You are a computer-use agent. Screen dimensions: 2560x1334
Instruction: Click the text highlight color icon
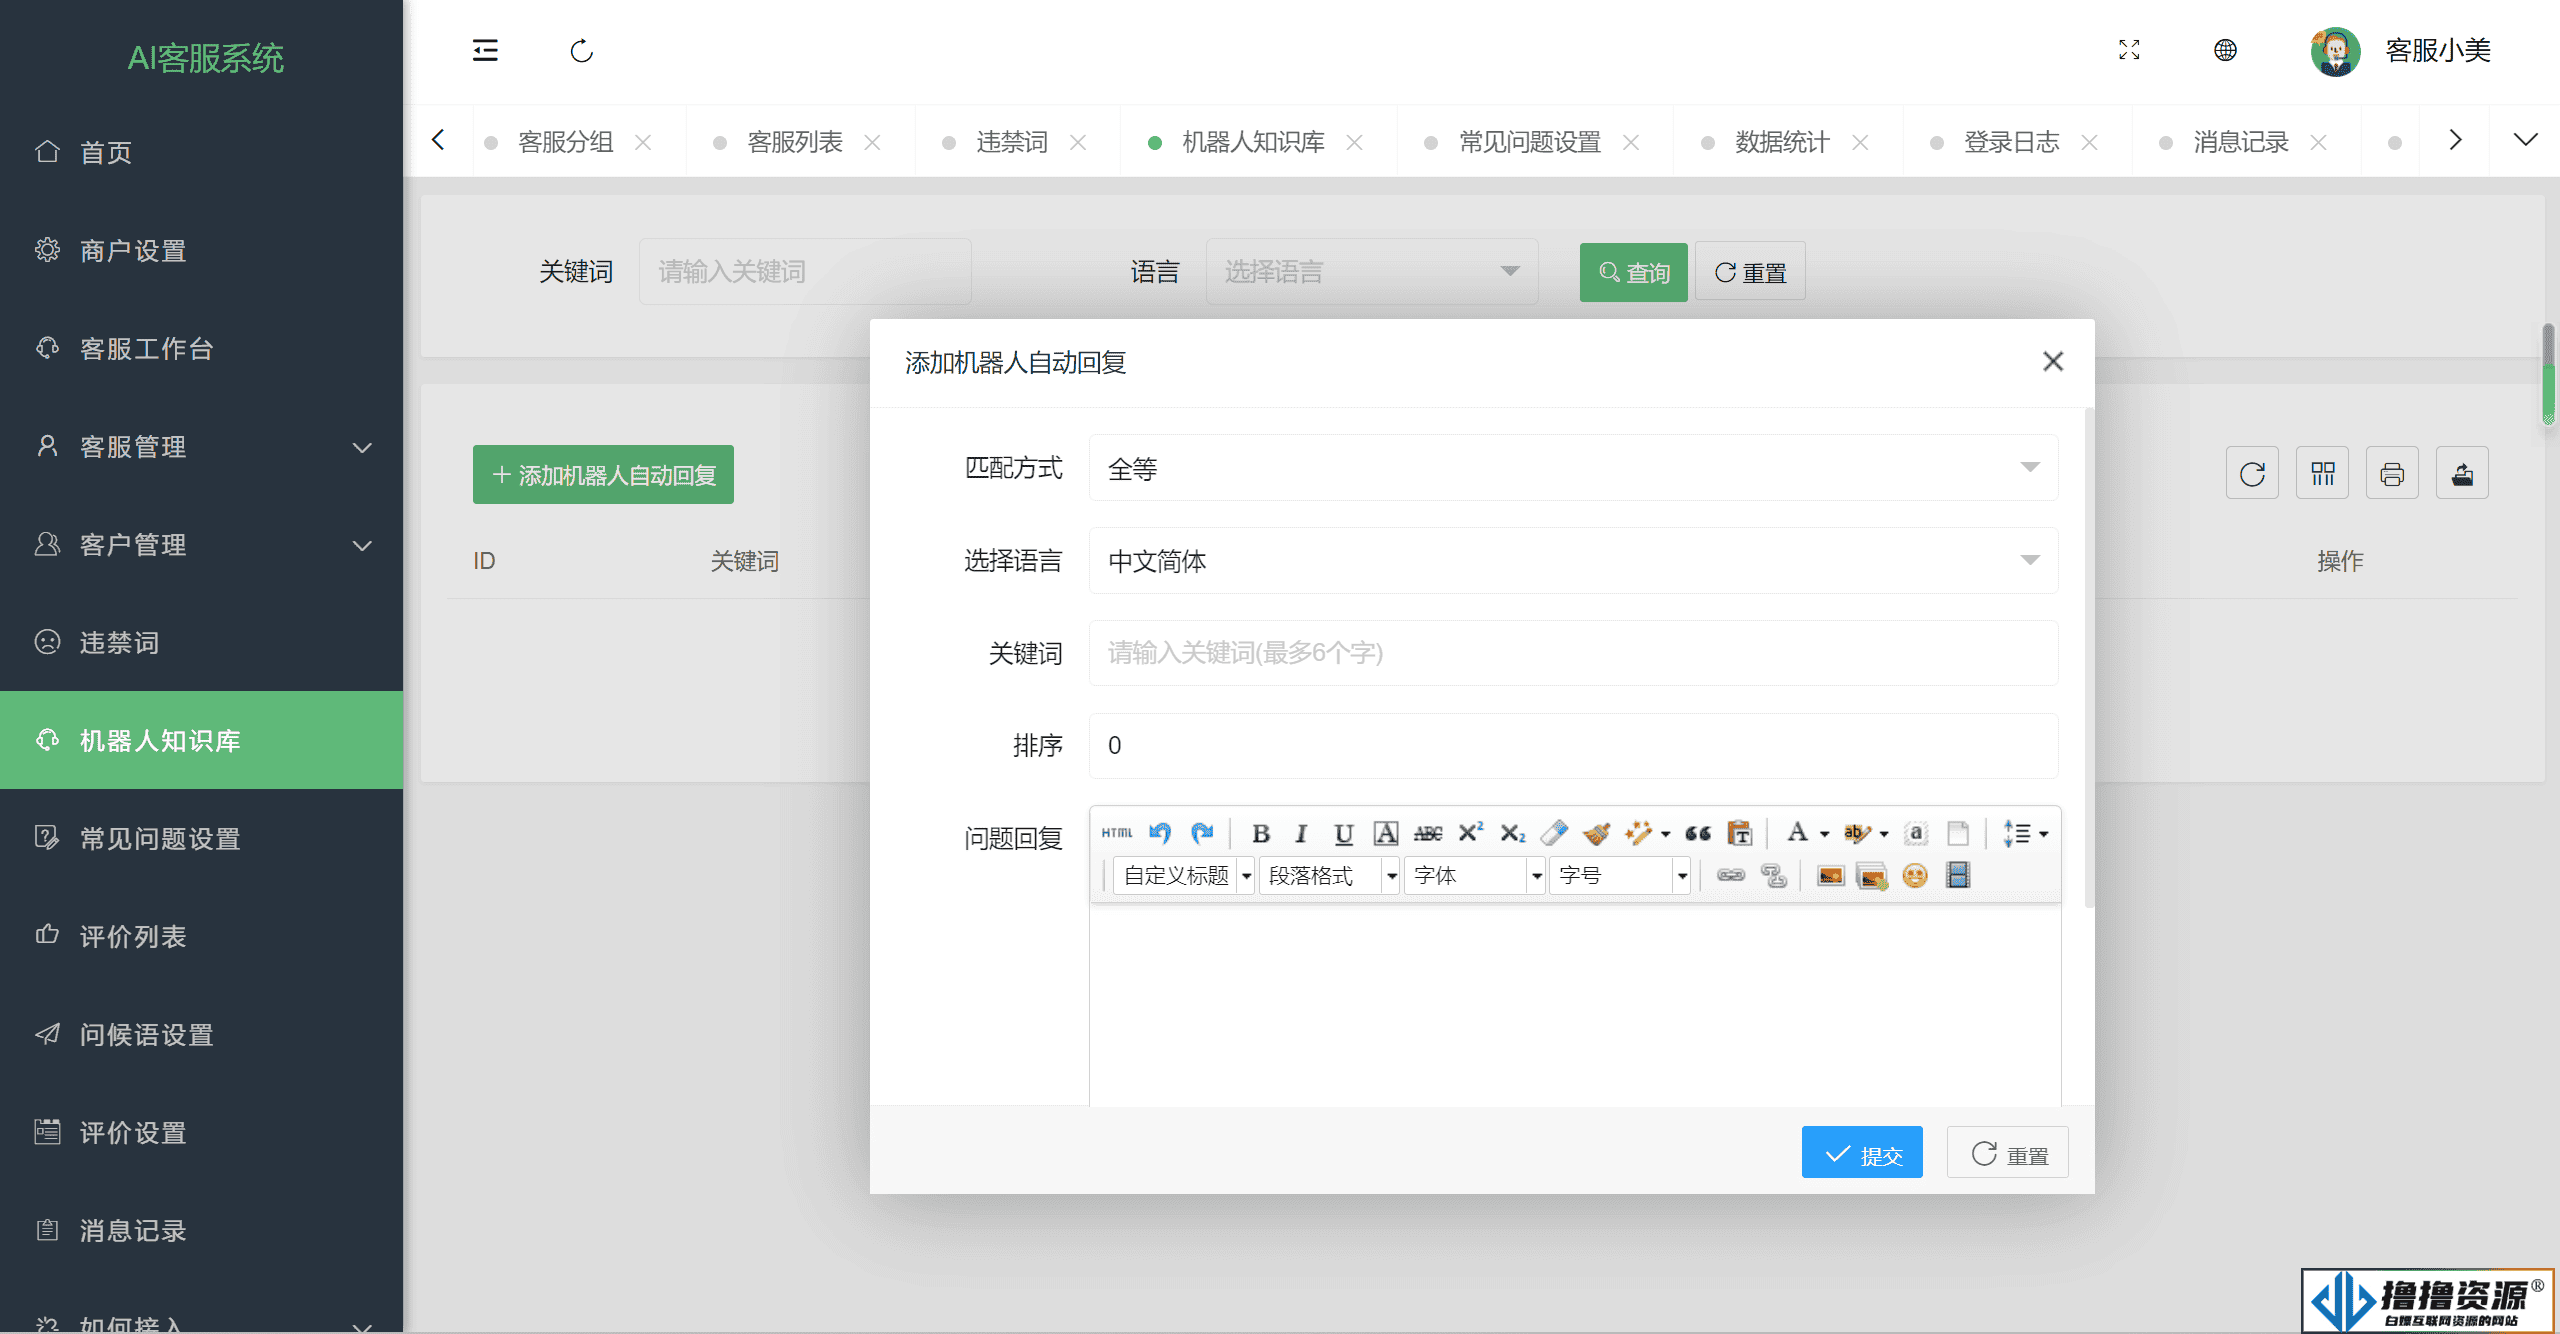[1856, 833]
